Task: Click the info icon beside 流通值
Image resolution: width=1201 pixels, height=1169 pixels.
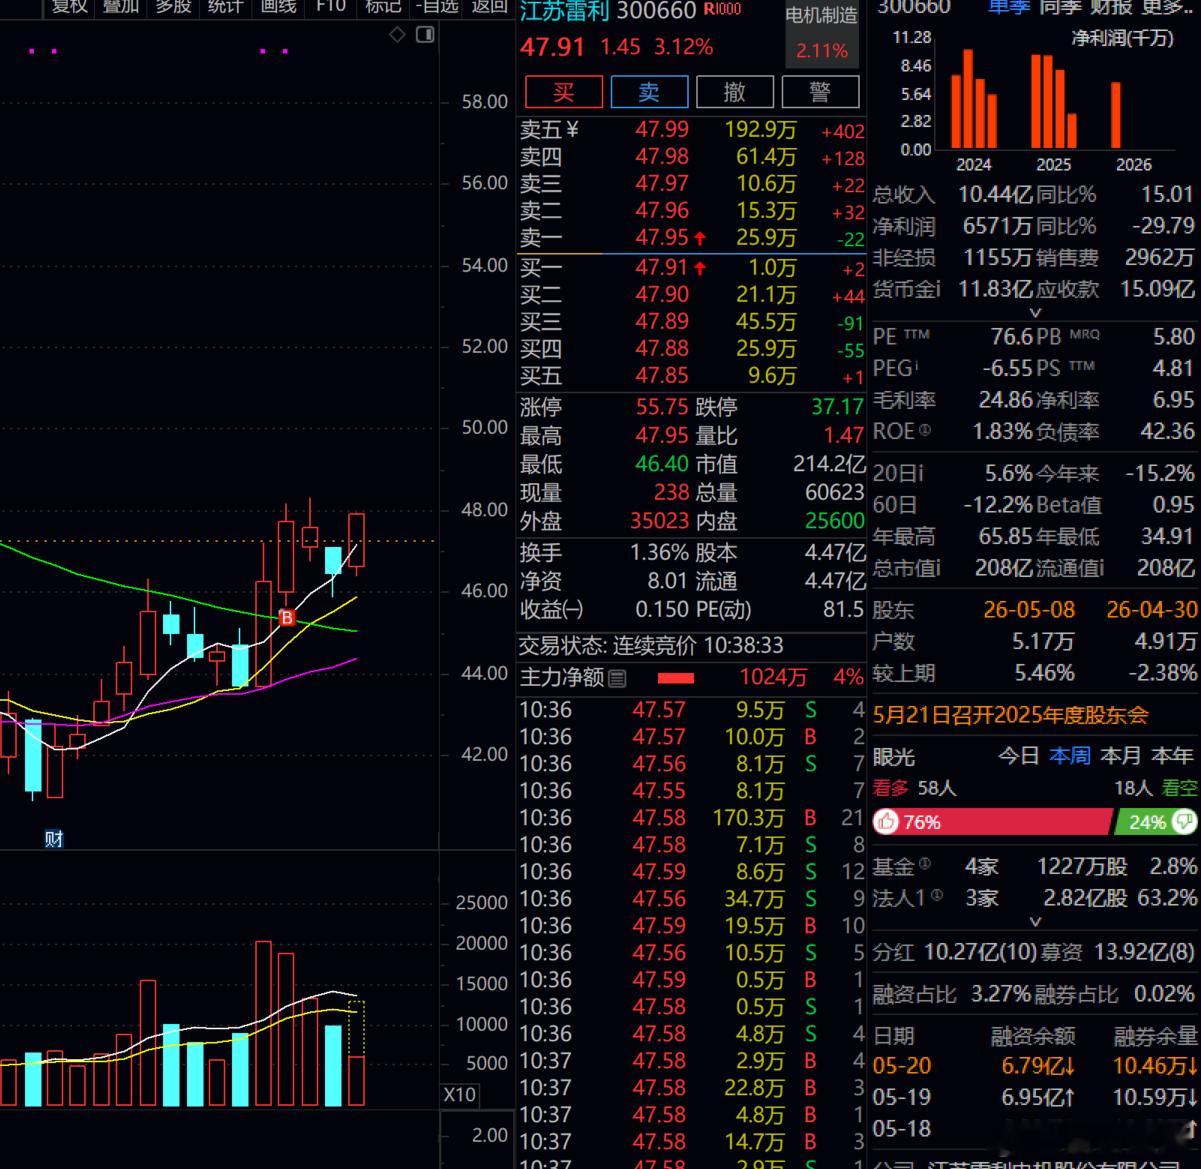Action: [1101, 568]
